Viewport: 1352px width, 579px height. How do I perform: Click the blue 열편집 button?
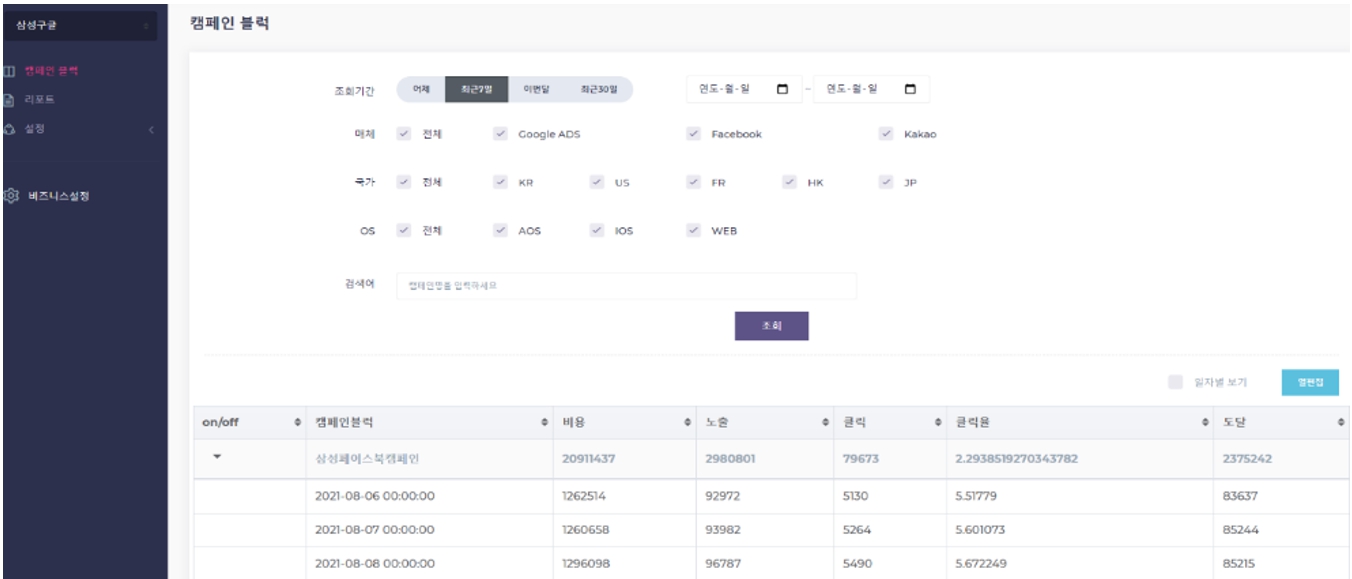pos(1309,382)
